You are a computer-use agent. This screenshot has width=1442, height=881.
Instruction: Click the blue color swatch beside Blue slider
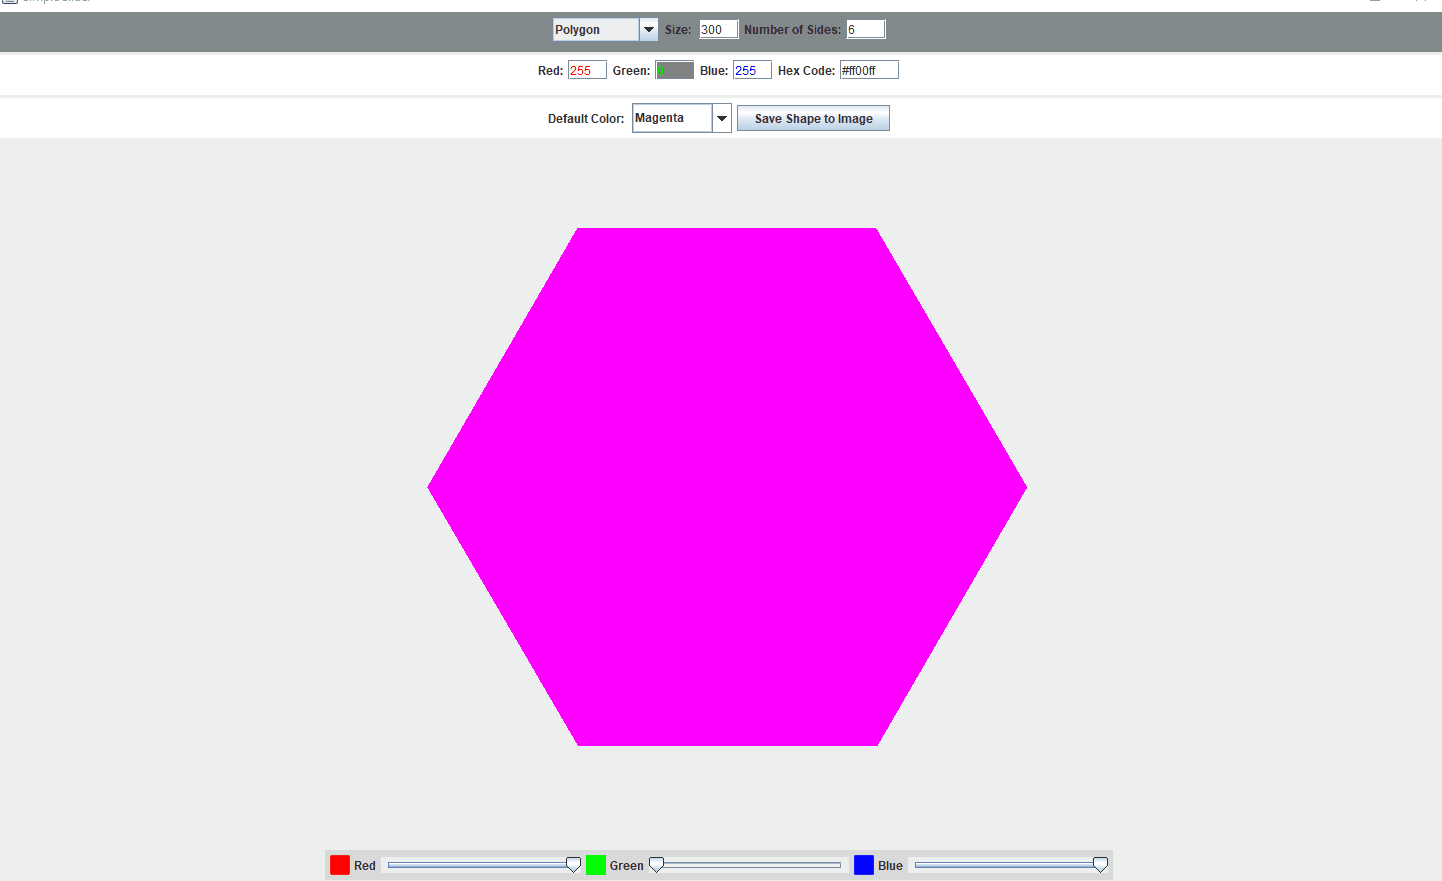pos(864,864)
